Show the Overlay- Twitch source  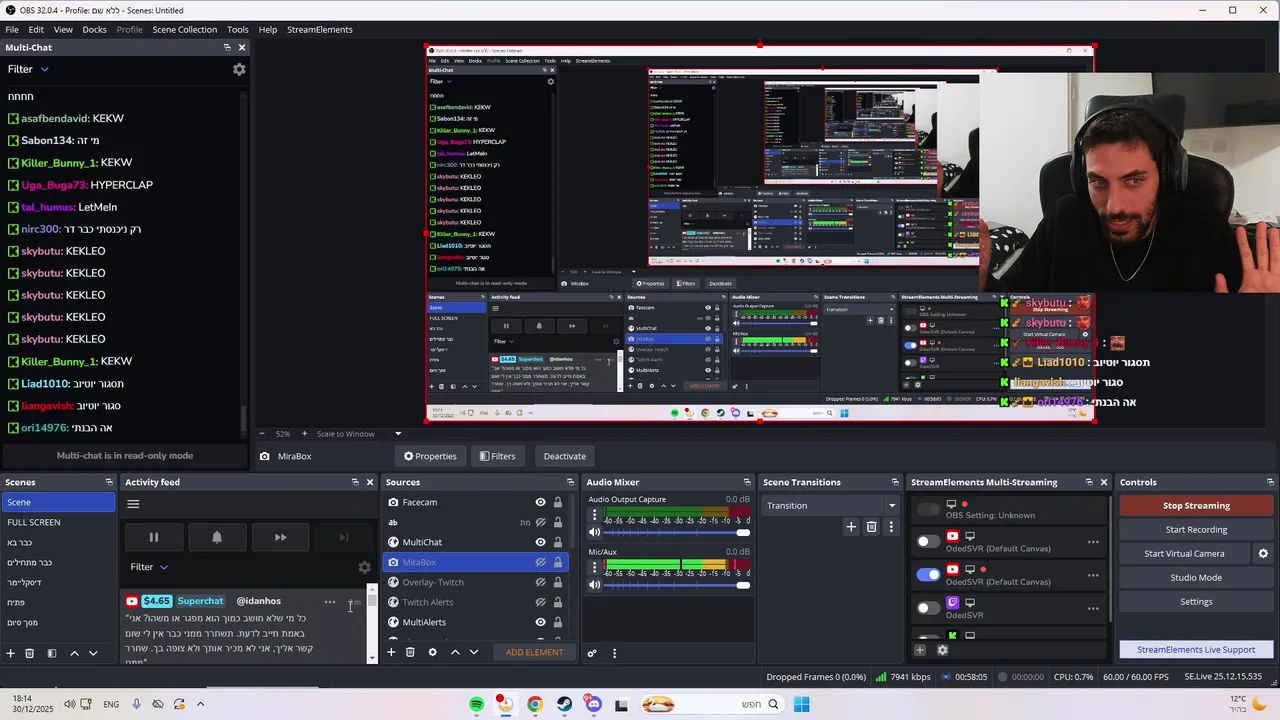click(540, 582)
